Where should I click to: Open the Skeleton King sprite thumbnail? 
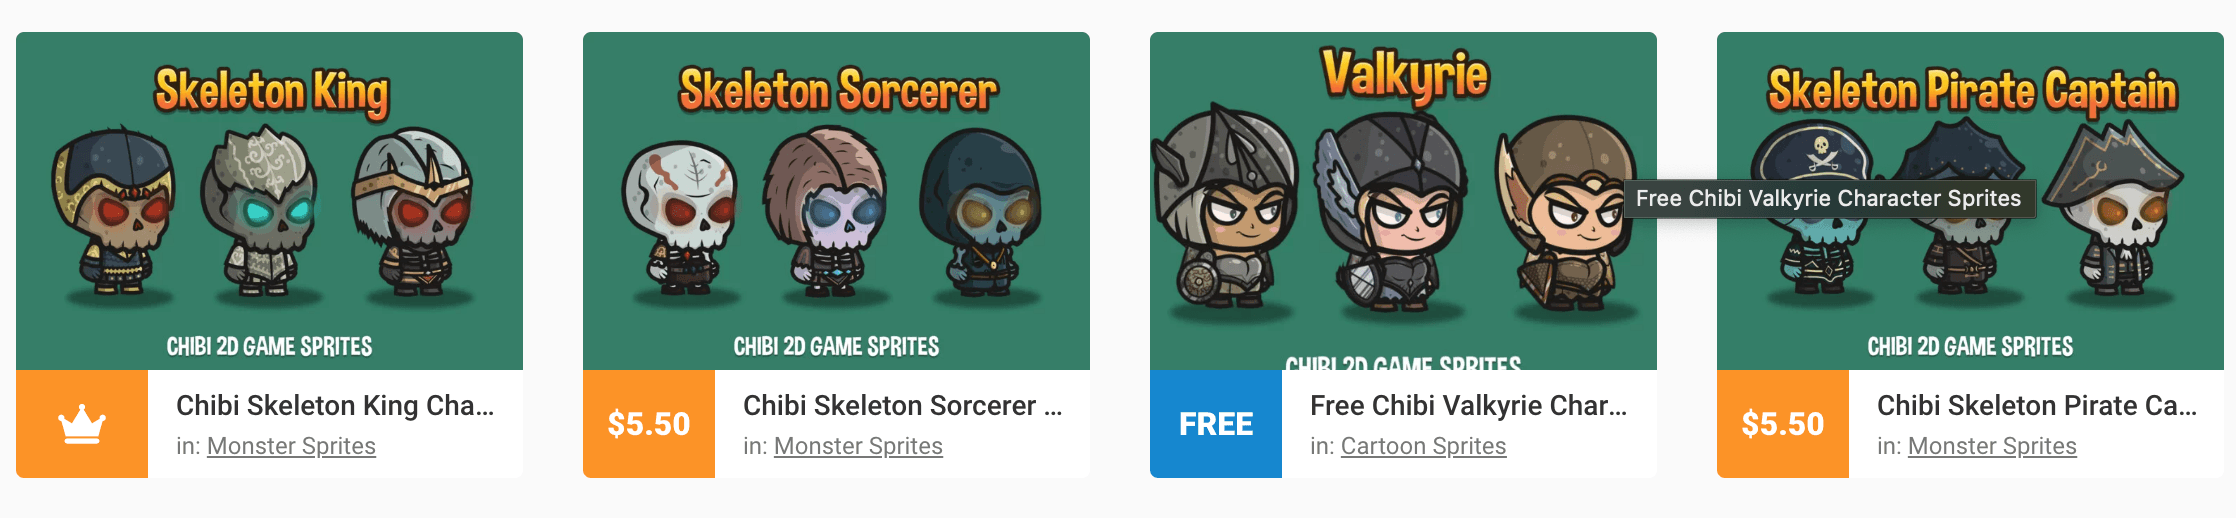click(269, 201)
